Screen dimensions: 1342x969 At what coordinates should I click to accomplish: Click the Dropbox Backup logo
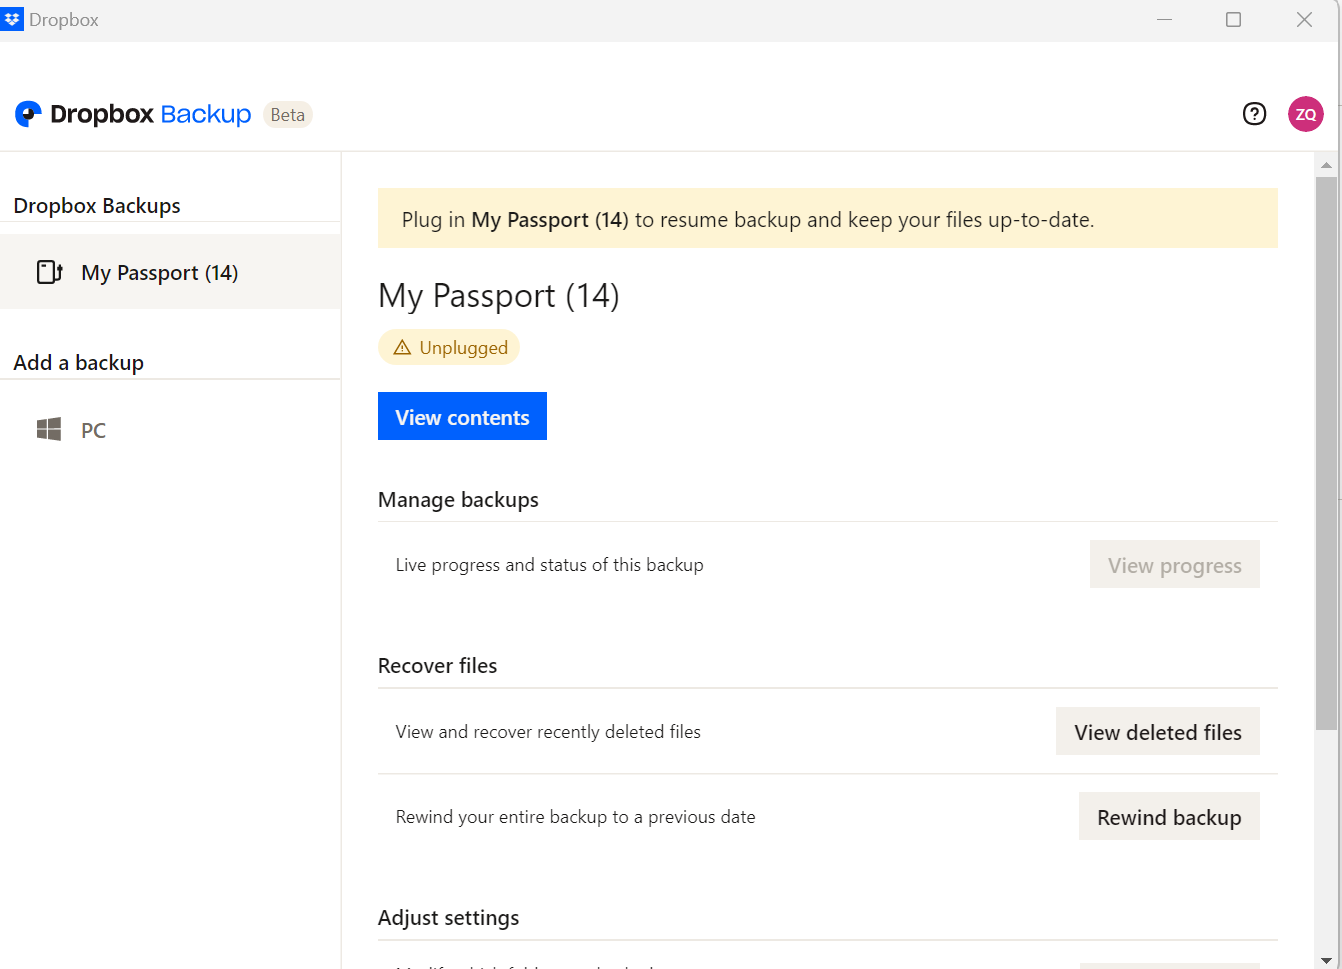[133, 114]
